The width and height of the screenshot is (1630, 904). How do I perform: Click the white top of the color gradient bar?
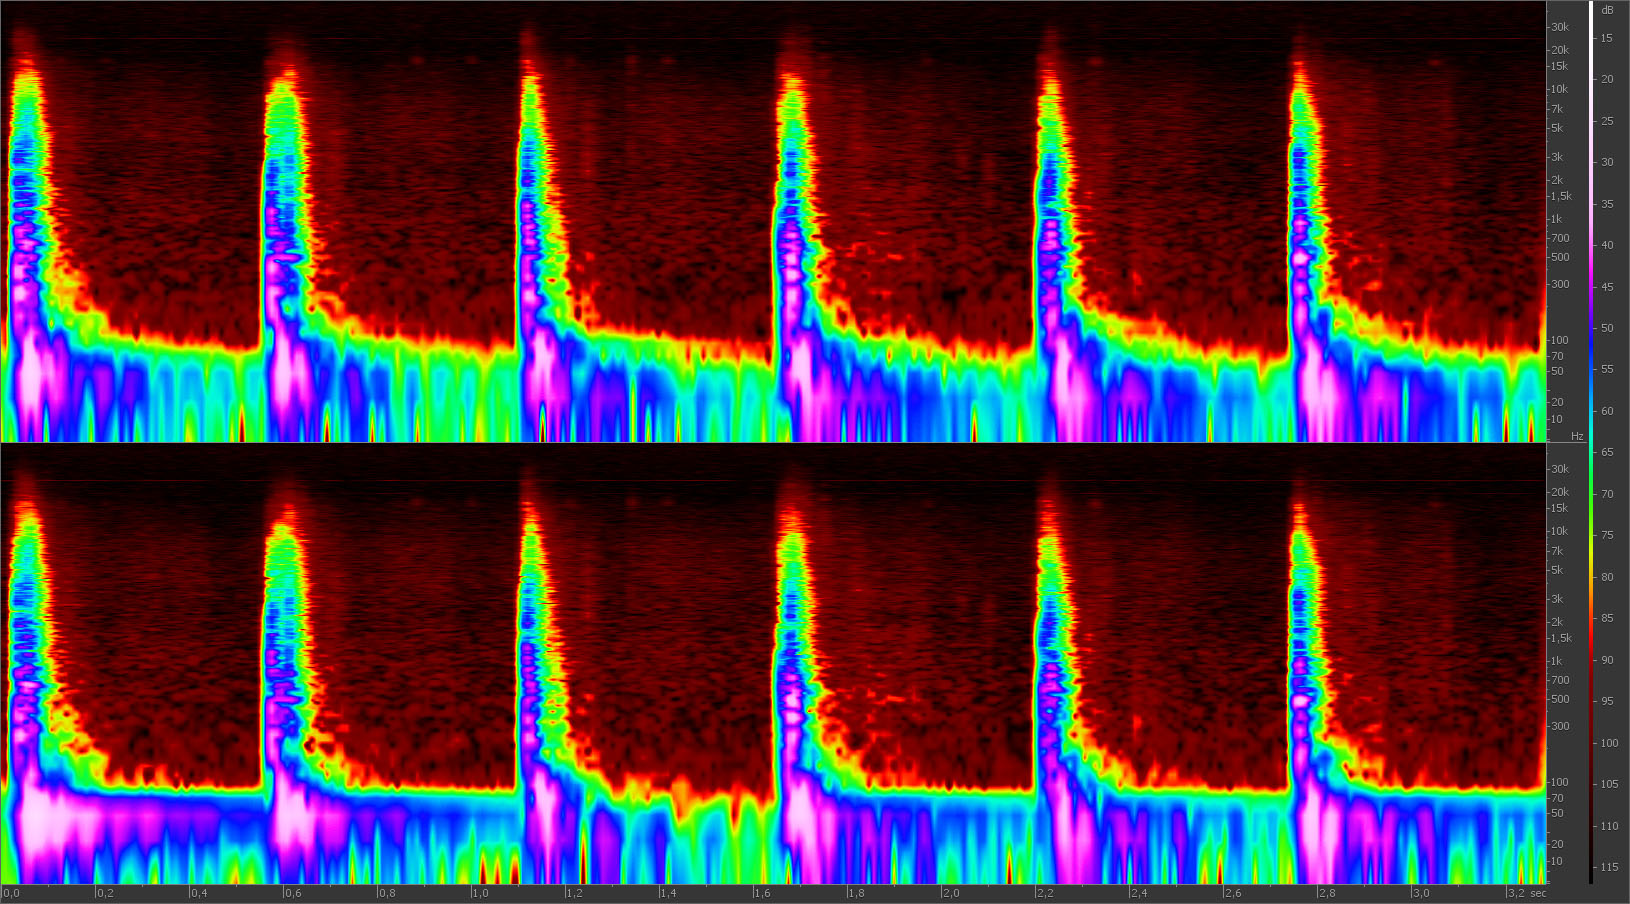coord(1591,8)
